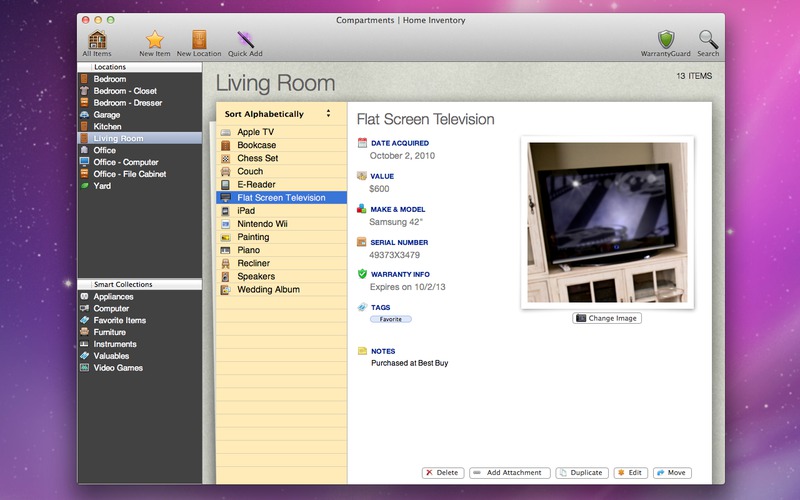The height and width of the screenshot is (500, 800).
Task: Open the Yard location
Action: click(139, 186)
